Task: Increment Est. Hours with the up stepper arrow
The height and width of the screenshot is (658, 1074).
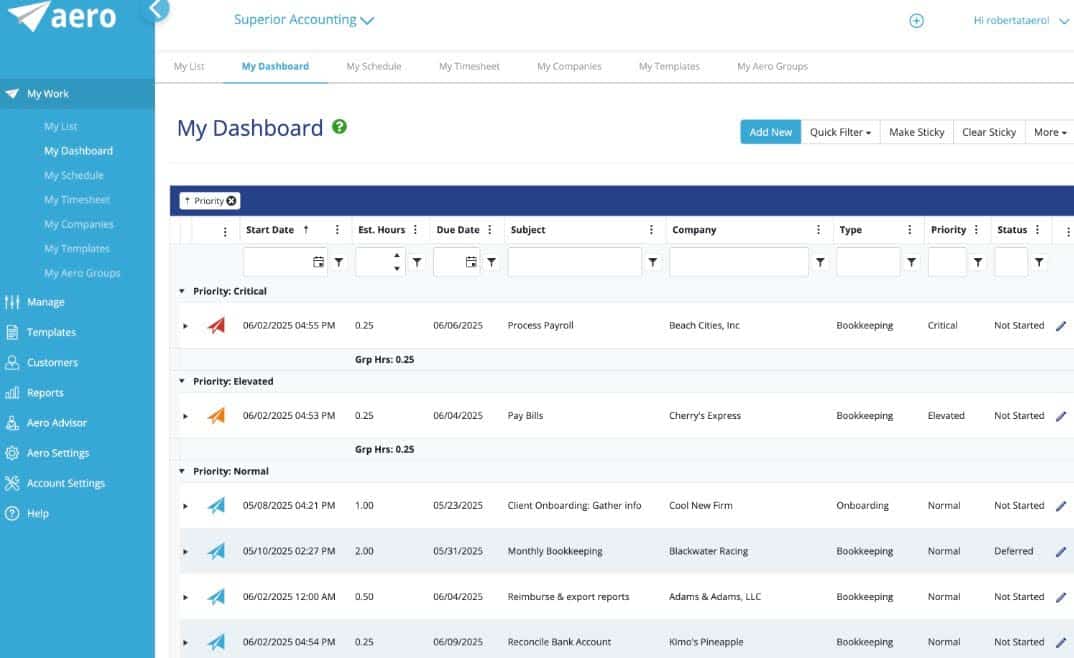Action: (x=397, y=255)
